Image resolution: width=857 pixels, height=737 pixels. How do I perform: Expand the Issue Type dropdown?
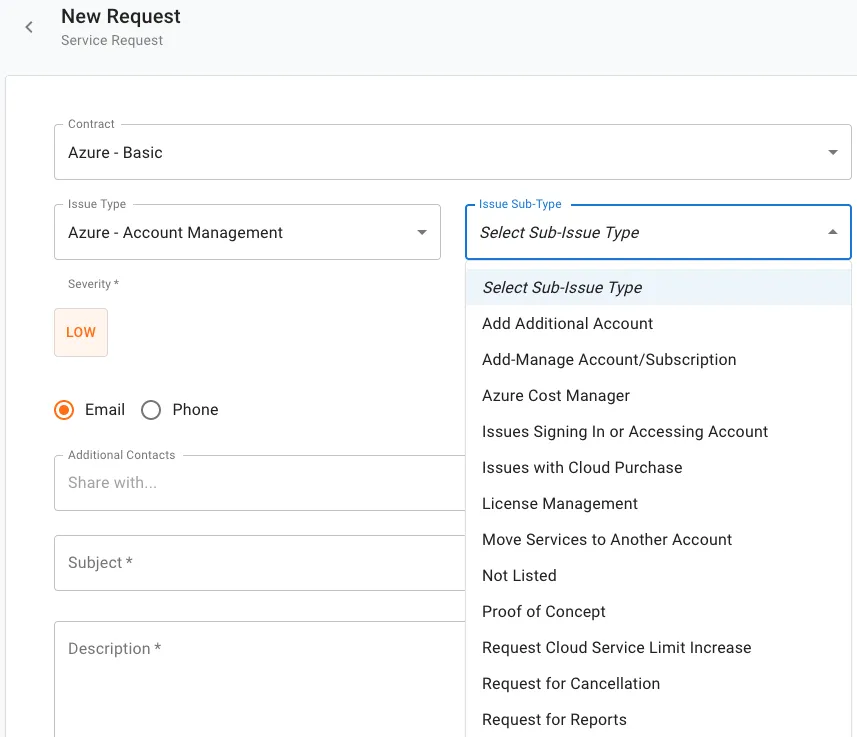248,232
